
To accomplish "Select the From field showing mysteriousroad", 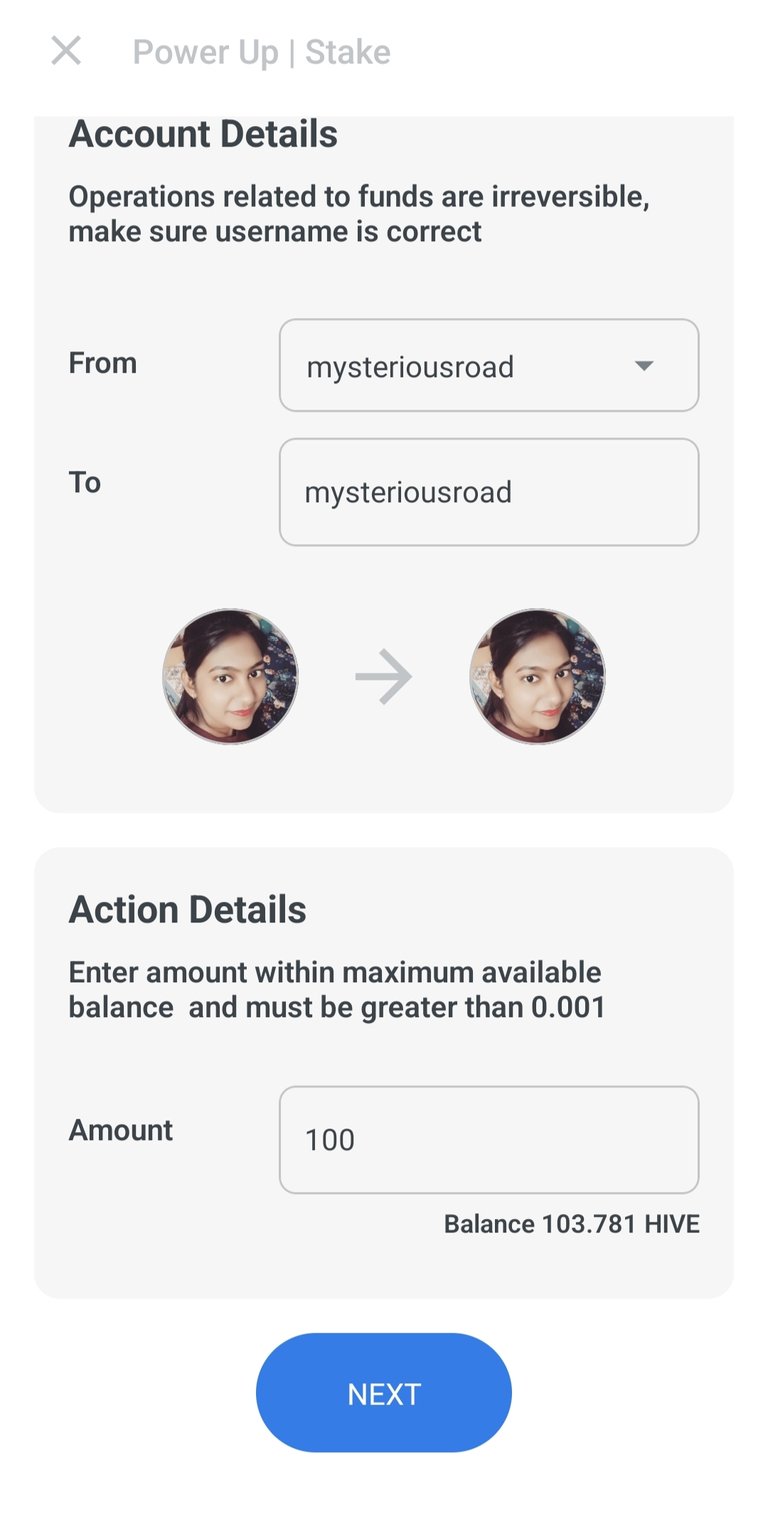I will point(489,365).
